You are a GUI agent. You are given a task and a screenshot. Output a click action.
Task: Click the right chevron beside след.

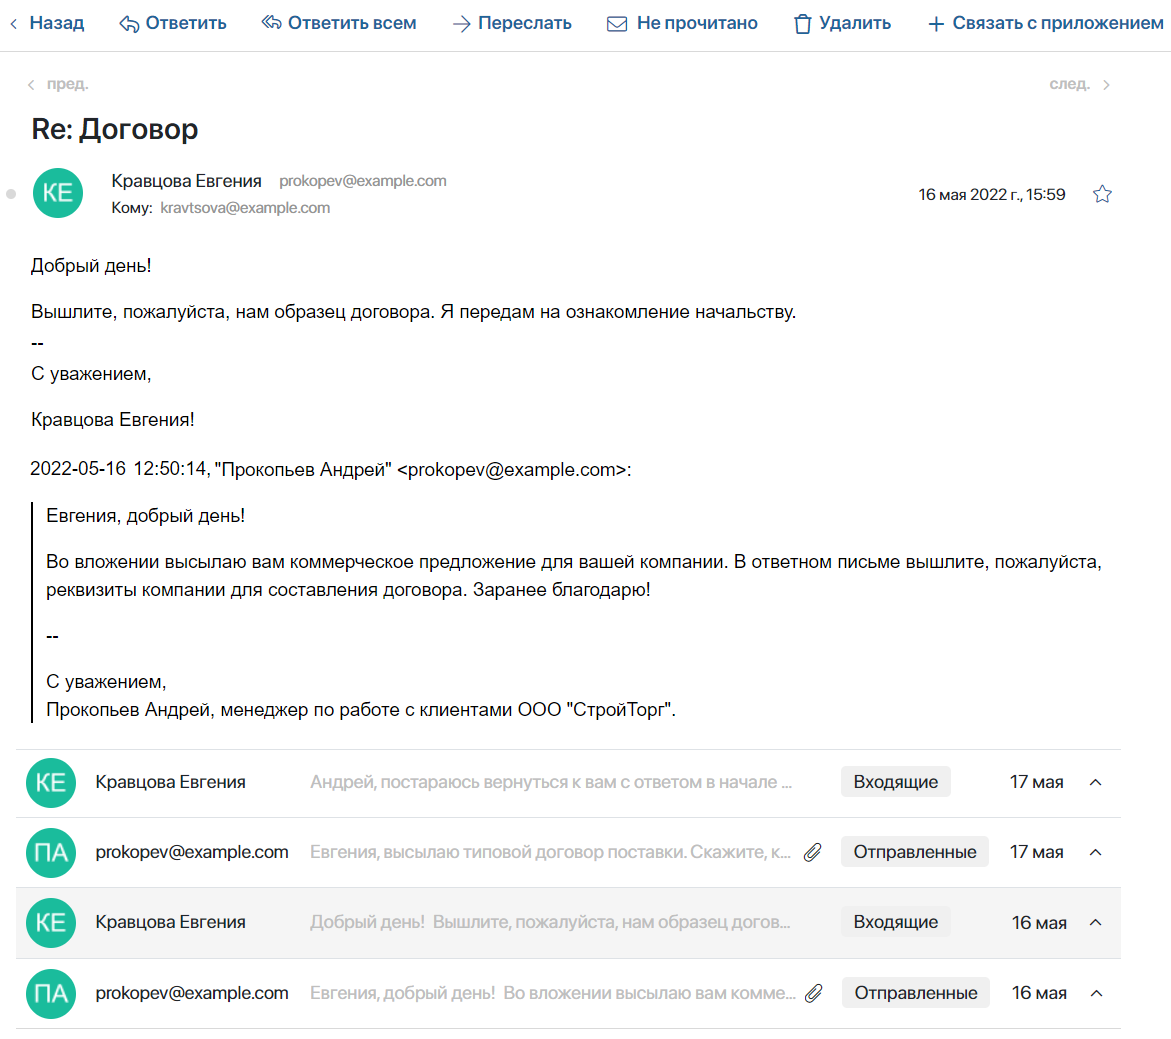(x=1106, y=85)
